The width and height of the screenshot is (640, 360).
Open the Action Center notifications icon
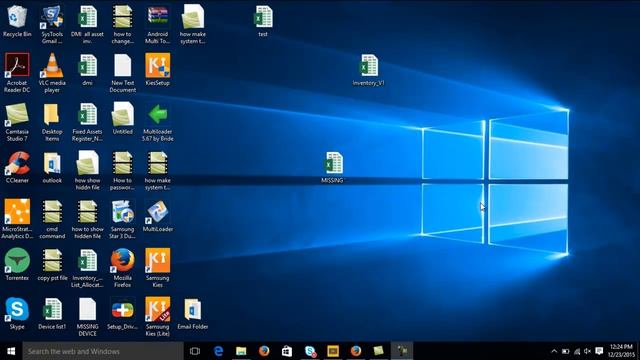[599, 351]
